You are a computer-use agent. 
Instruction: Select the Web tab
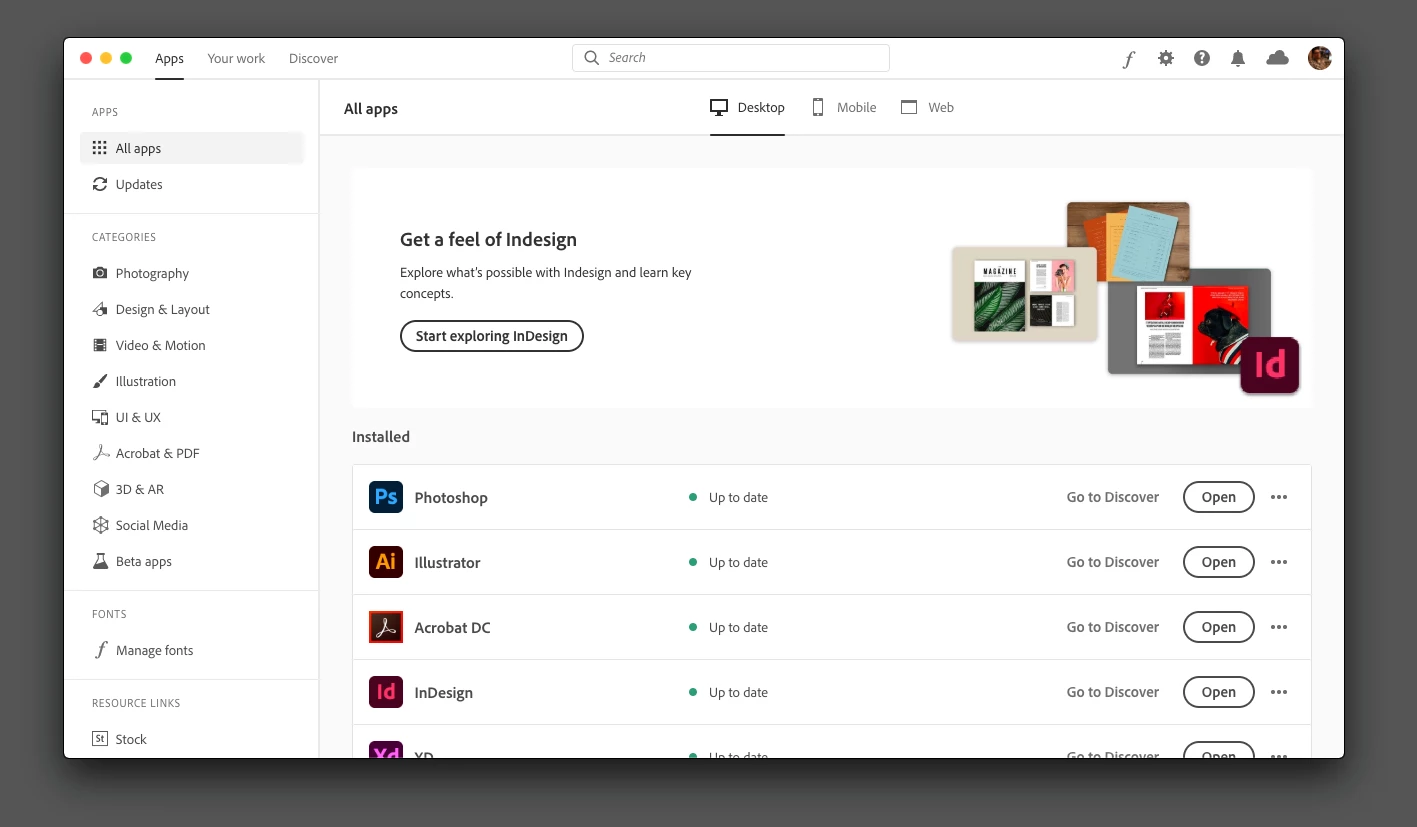click(x=927, y=107)
